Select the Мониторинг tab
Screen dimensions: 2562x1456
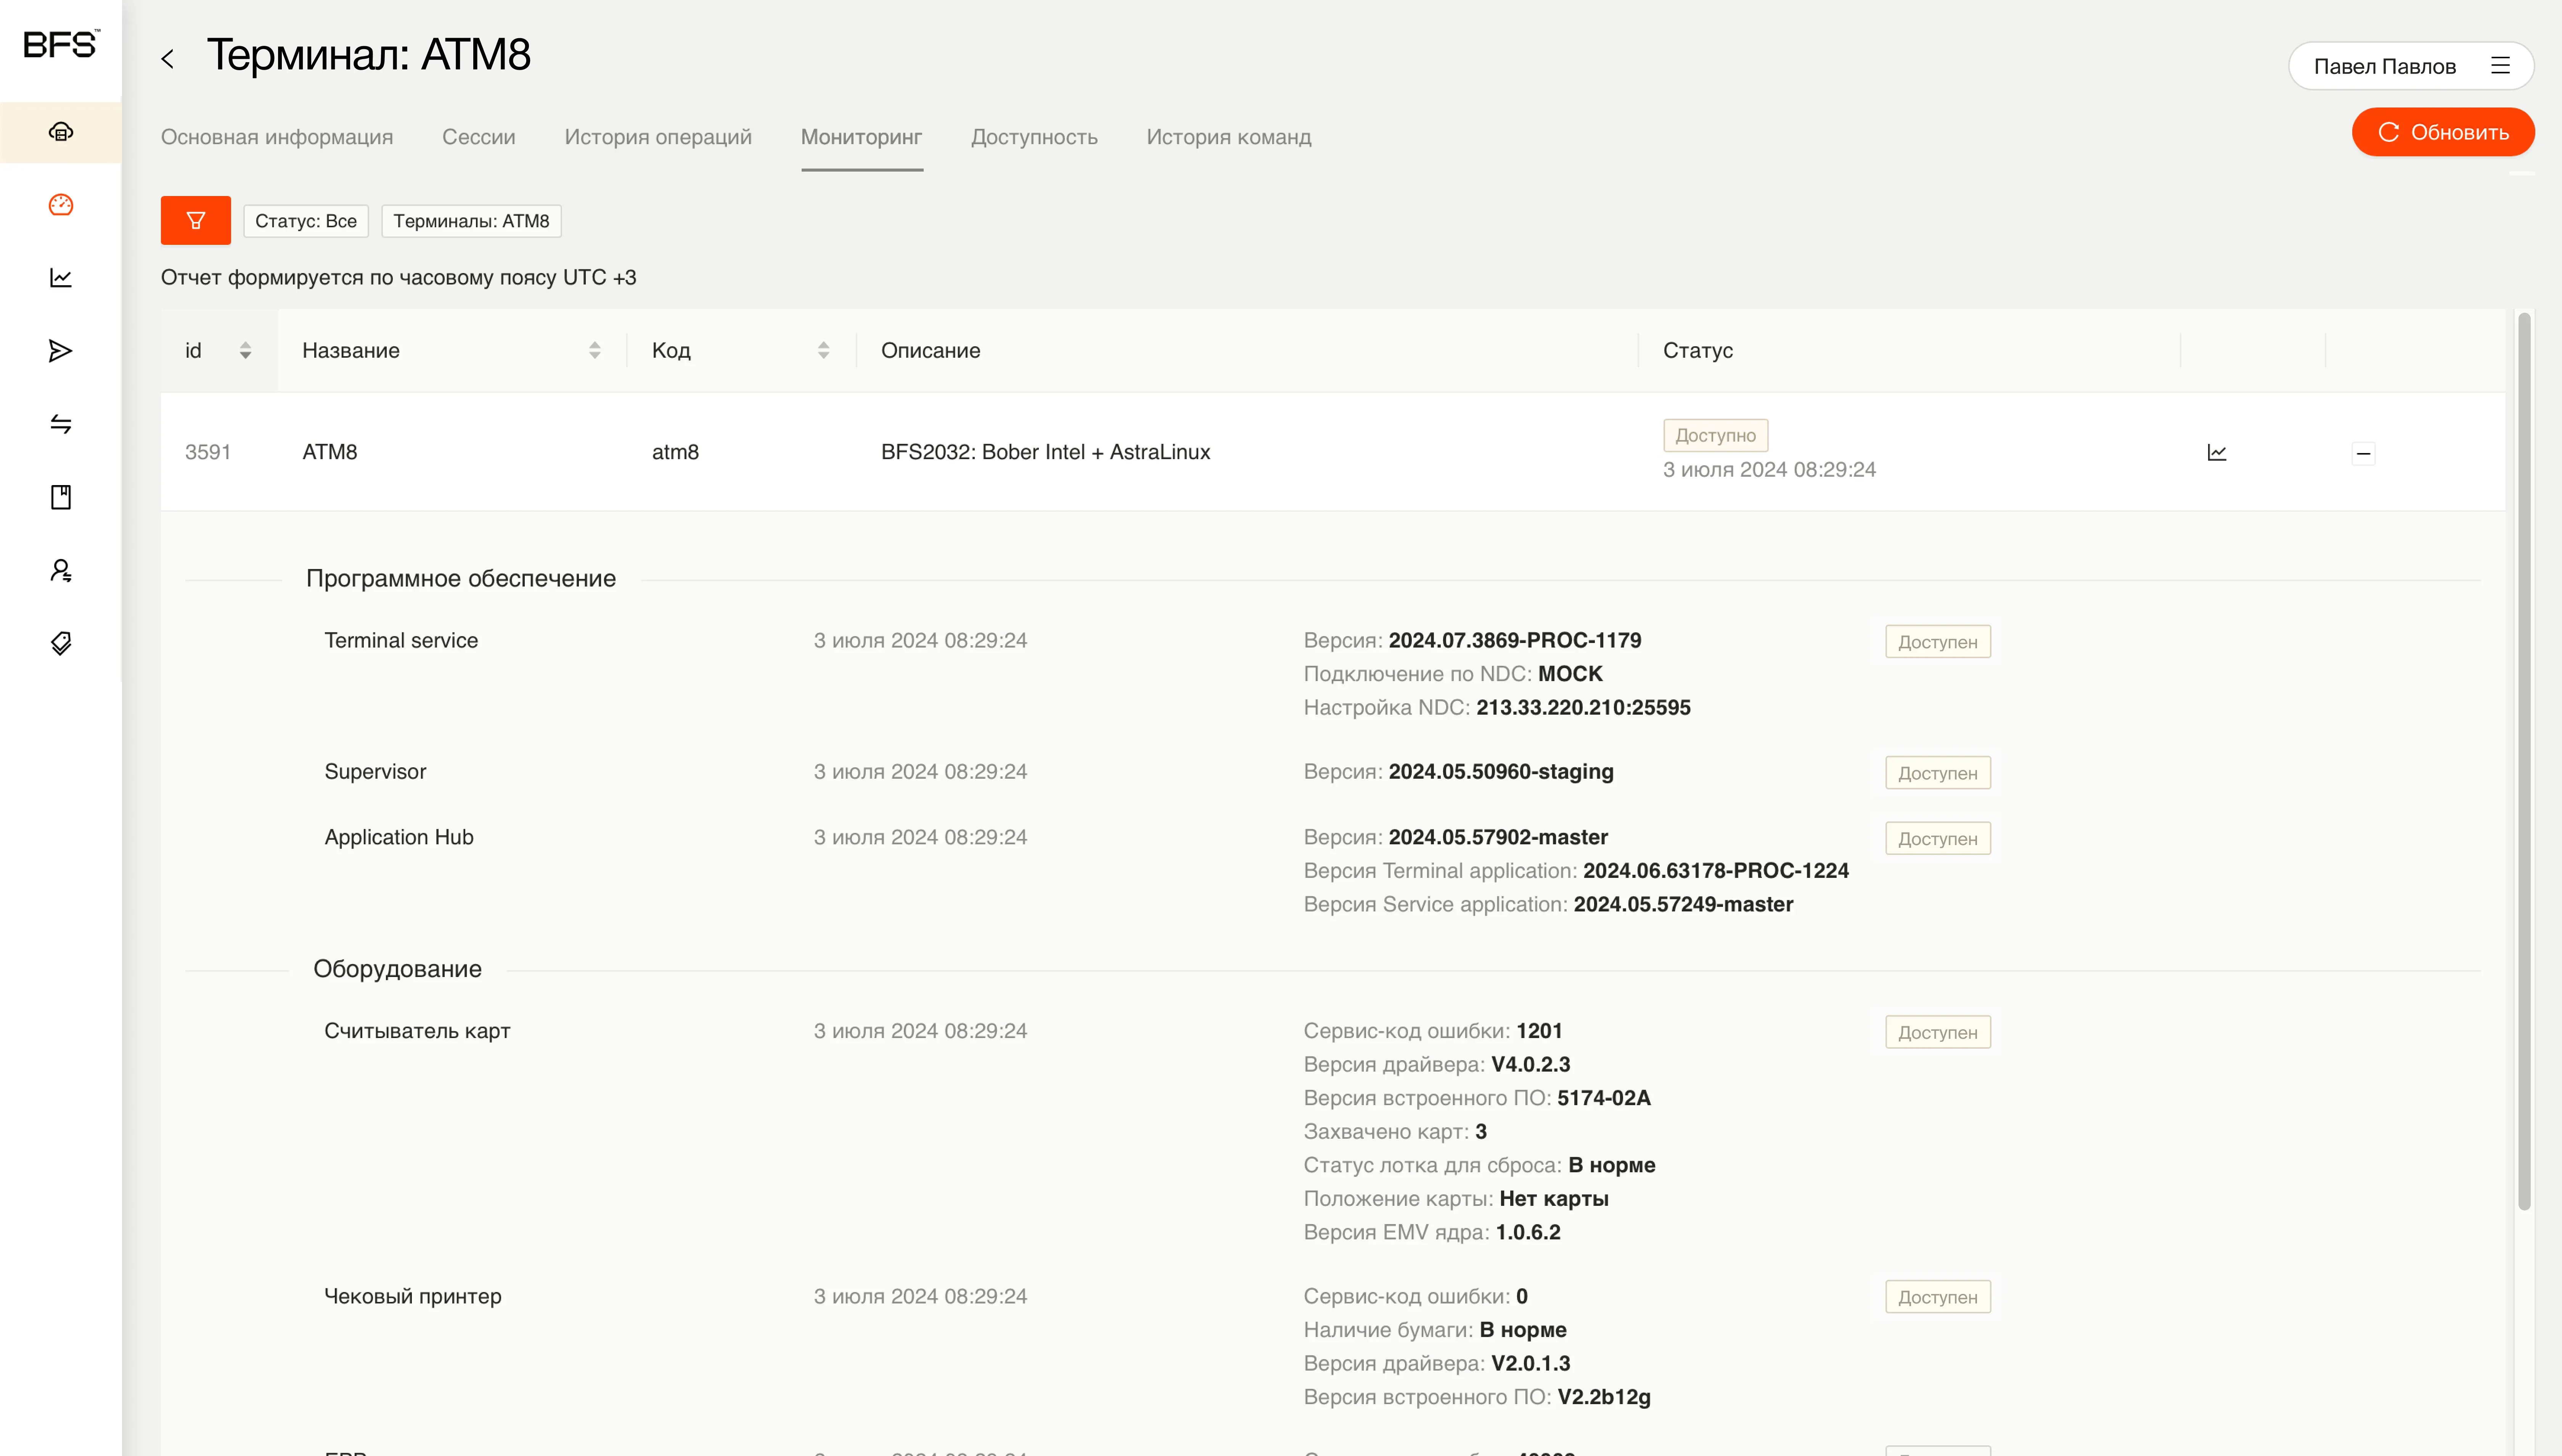coord(862,137)
